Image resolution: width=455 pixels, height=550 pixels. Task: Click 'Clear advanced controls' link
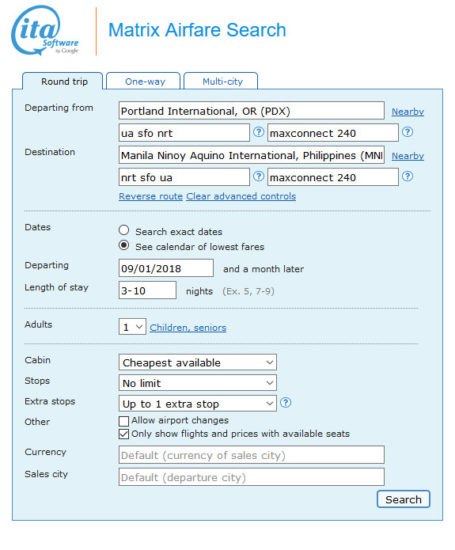[241, 196]
